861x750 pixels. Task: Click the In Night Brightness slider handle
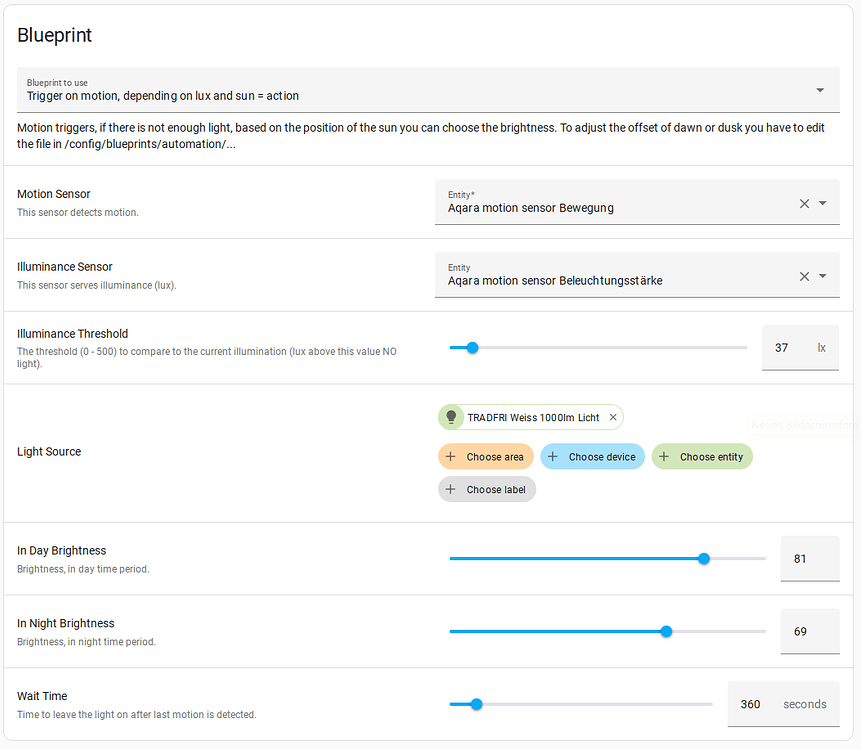[x=666, y=631]
